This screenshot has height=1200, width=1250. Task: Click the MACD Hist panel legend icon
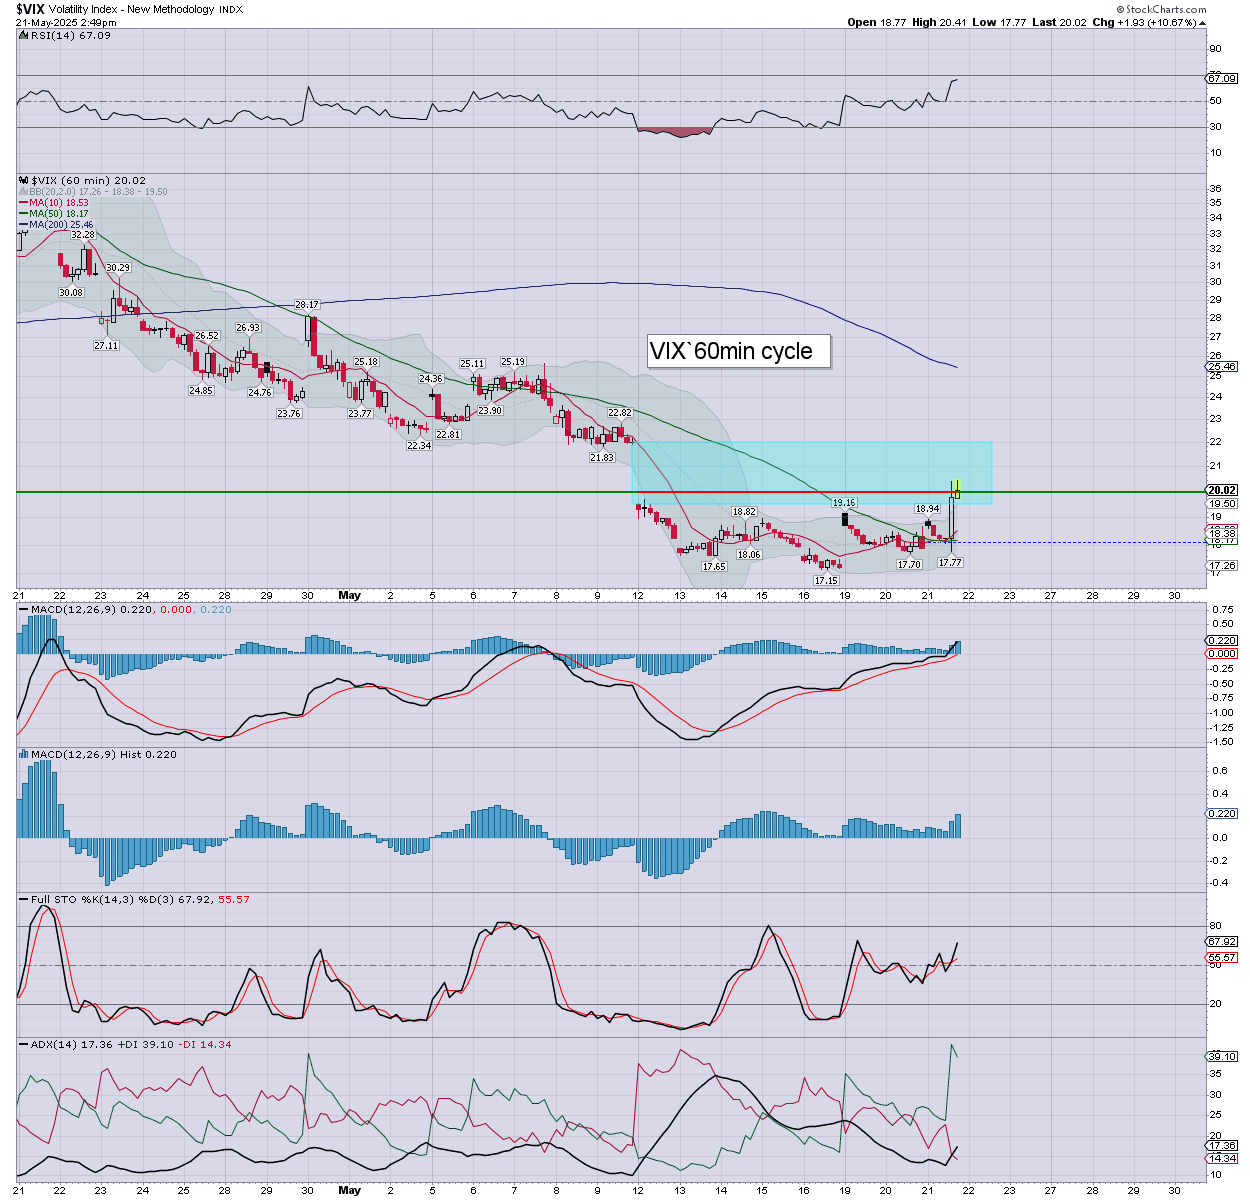pyautogui.click(x=23, y=755)
